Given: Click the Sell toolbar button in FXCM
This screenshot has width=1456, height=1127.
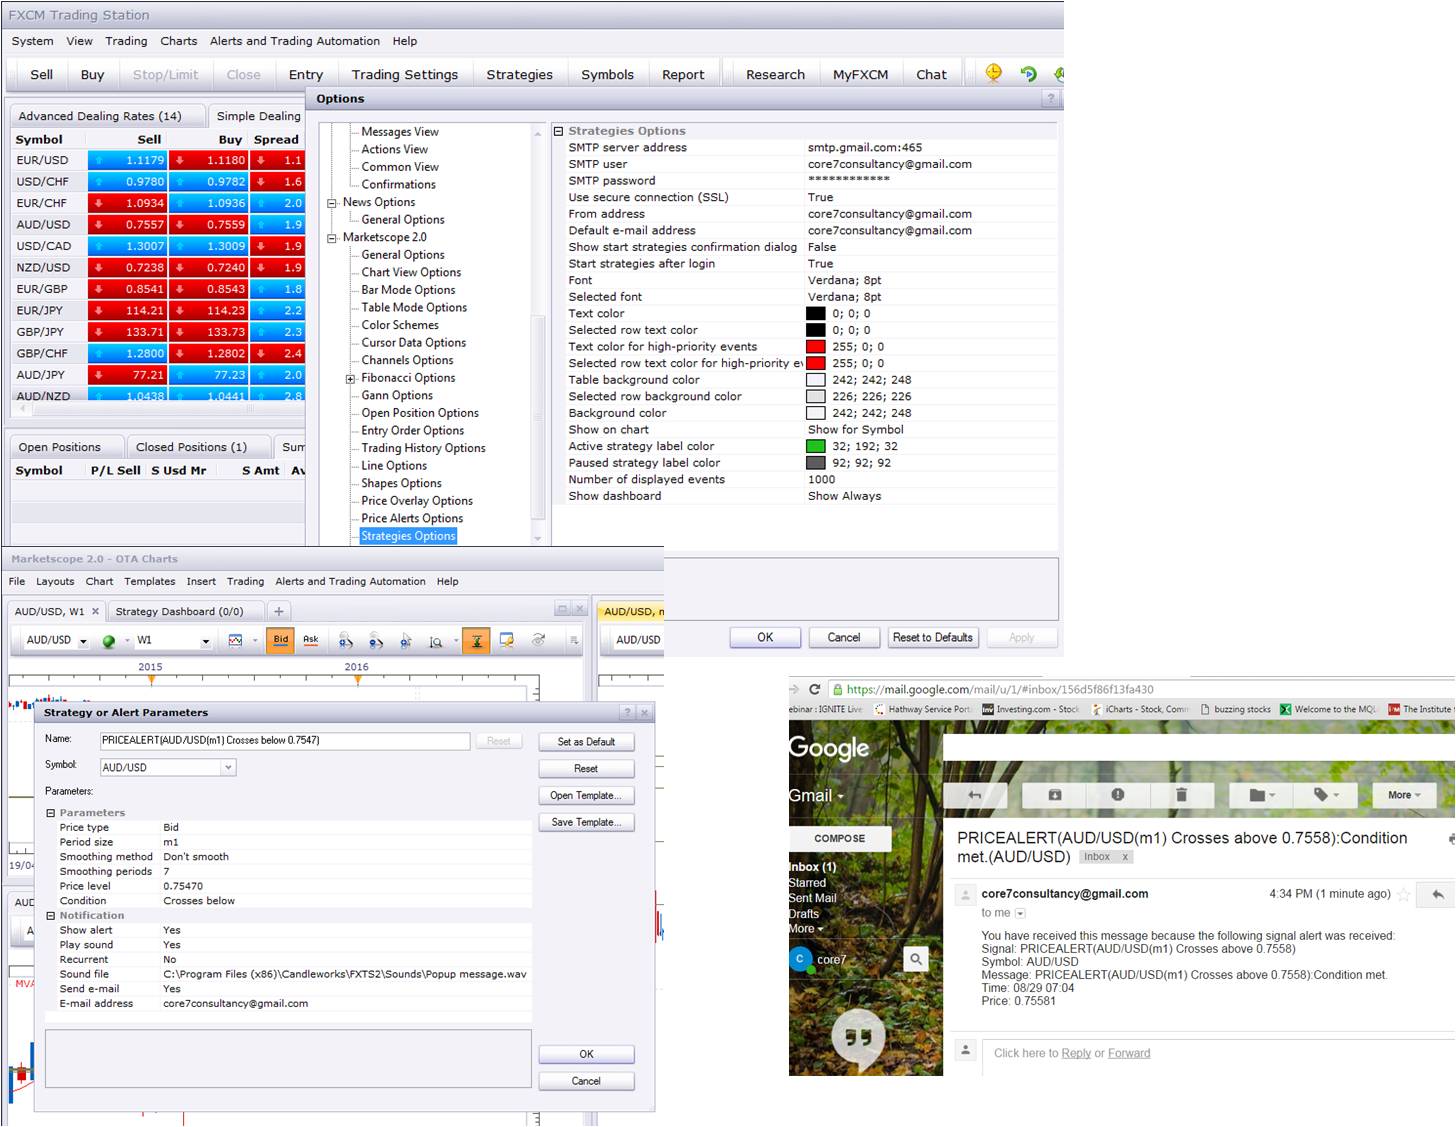Looking at the screenshot, I should [42, 74].
